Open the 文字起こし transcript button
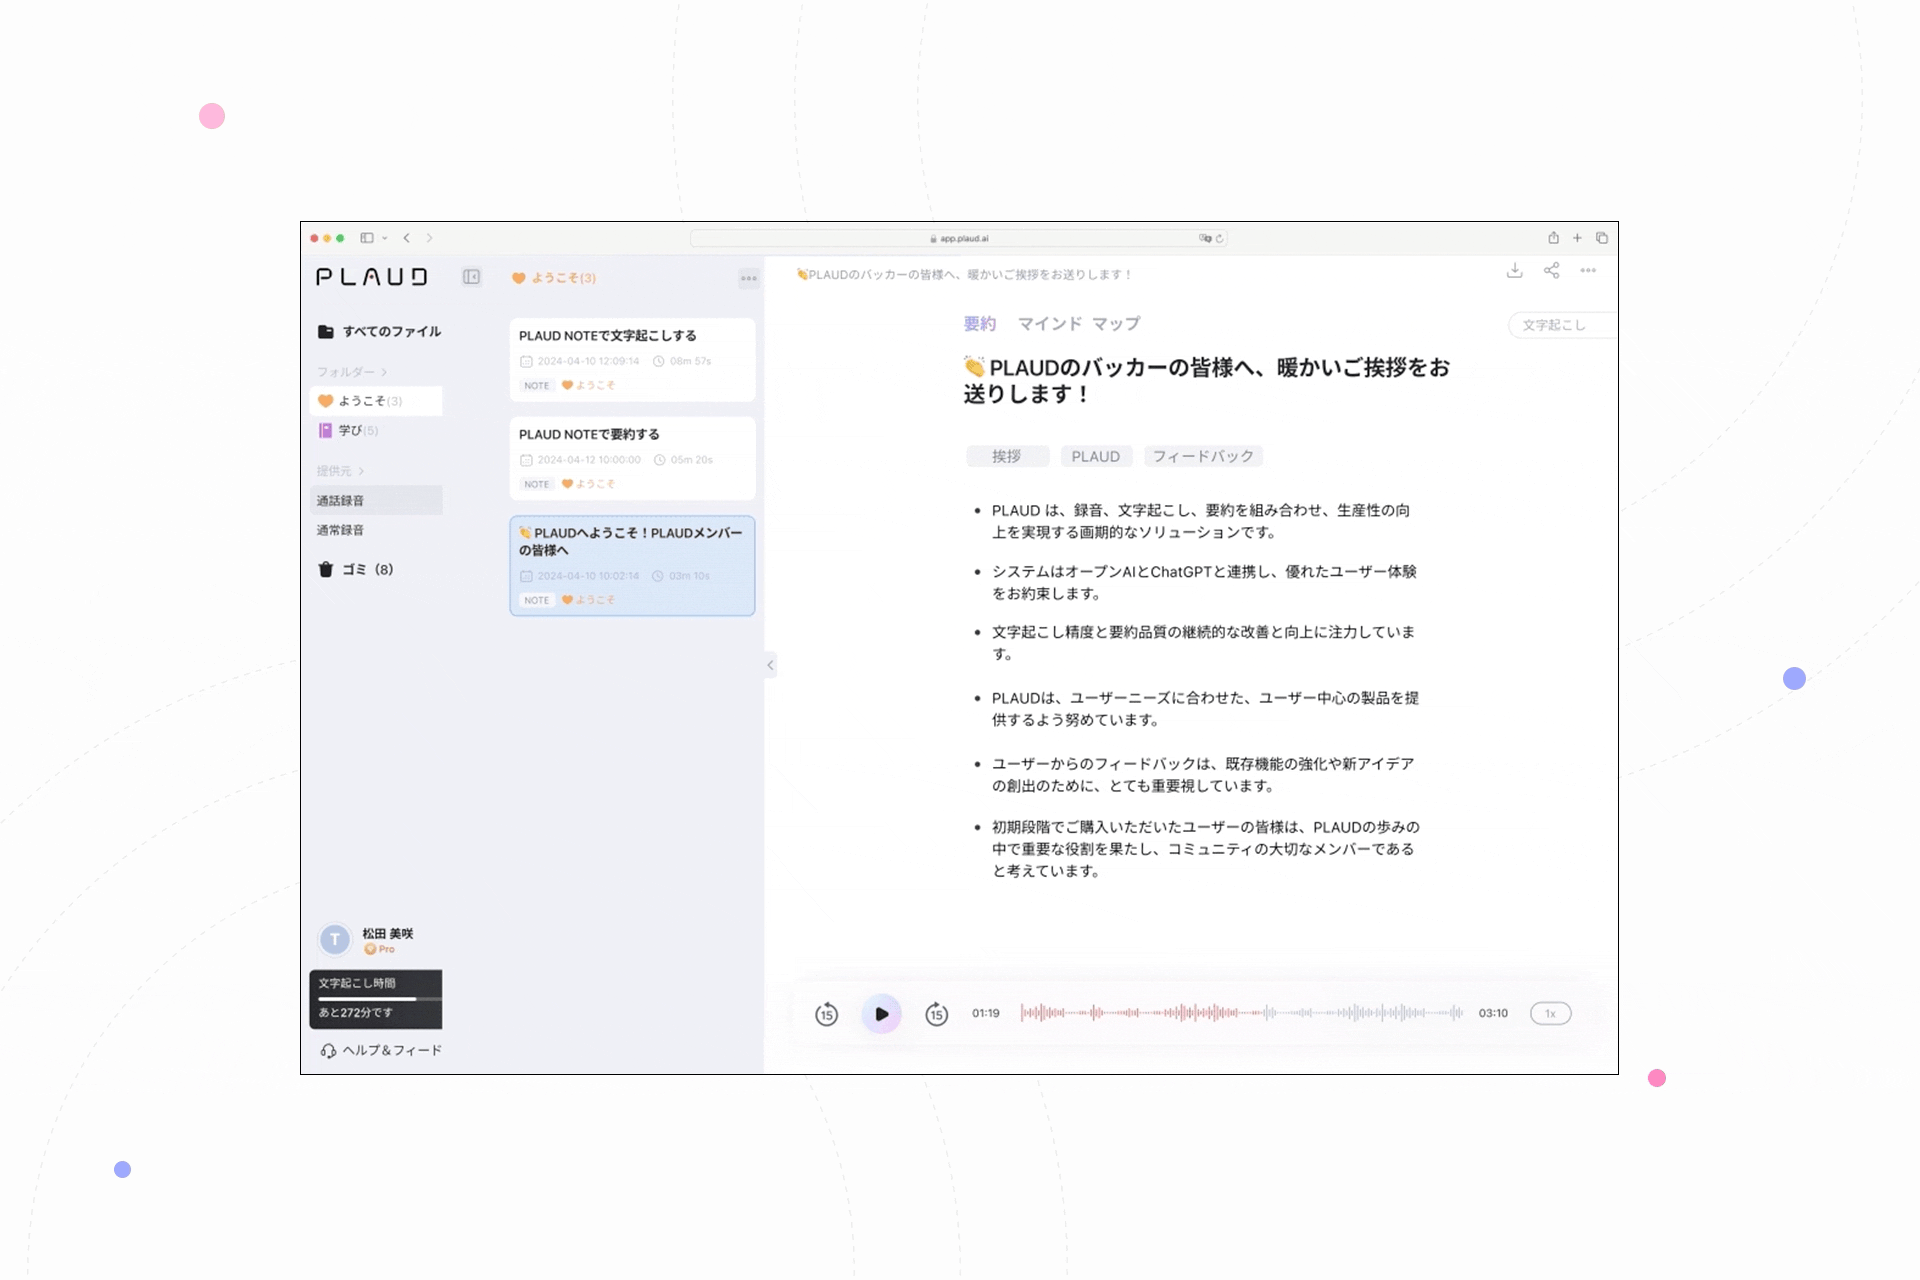Viewport: 1920px width, 1280px height. pyautogui.click(x=1560, y=325)
